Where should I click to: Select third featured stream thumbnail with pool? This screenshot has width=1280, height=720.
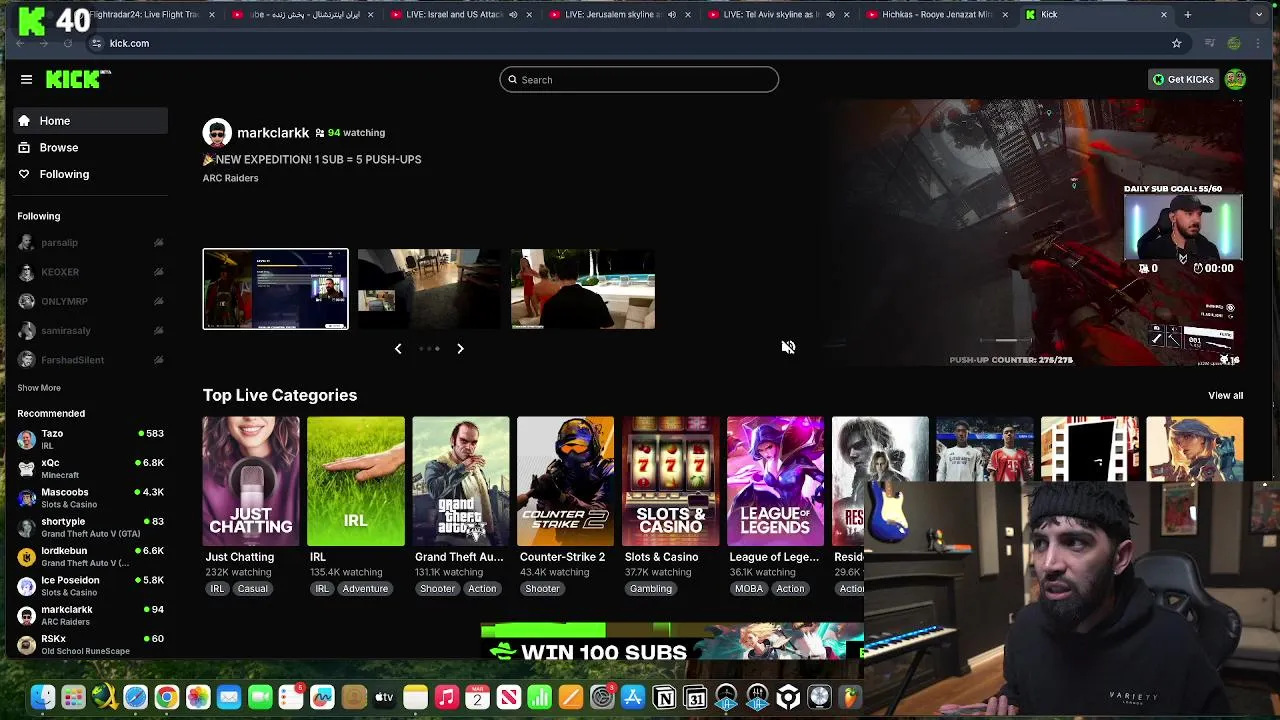click(x=583, y=289)
